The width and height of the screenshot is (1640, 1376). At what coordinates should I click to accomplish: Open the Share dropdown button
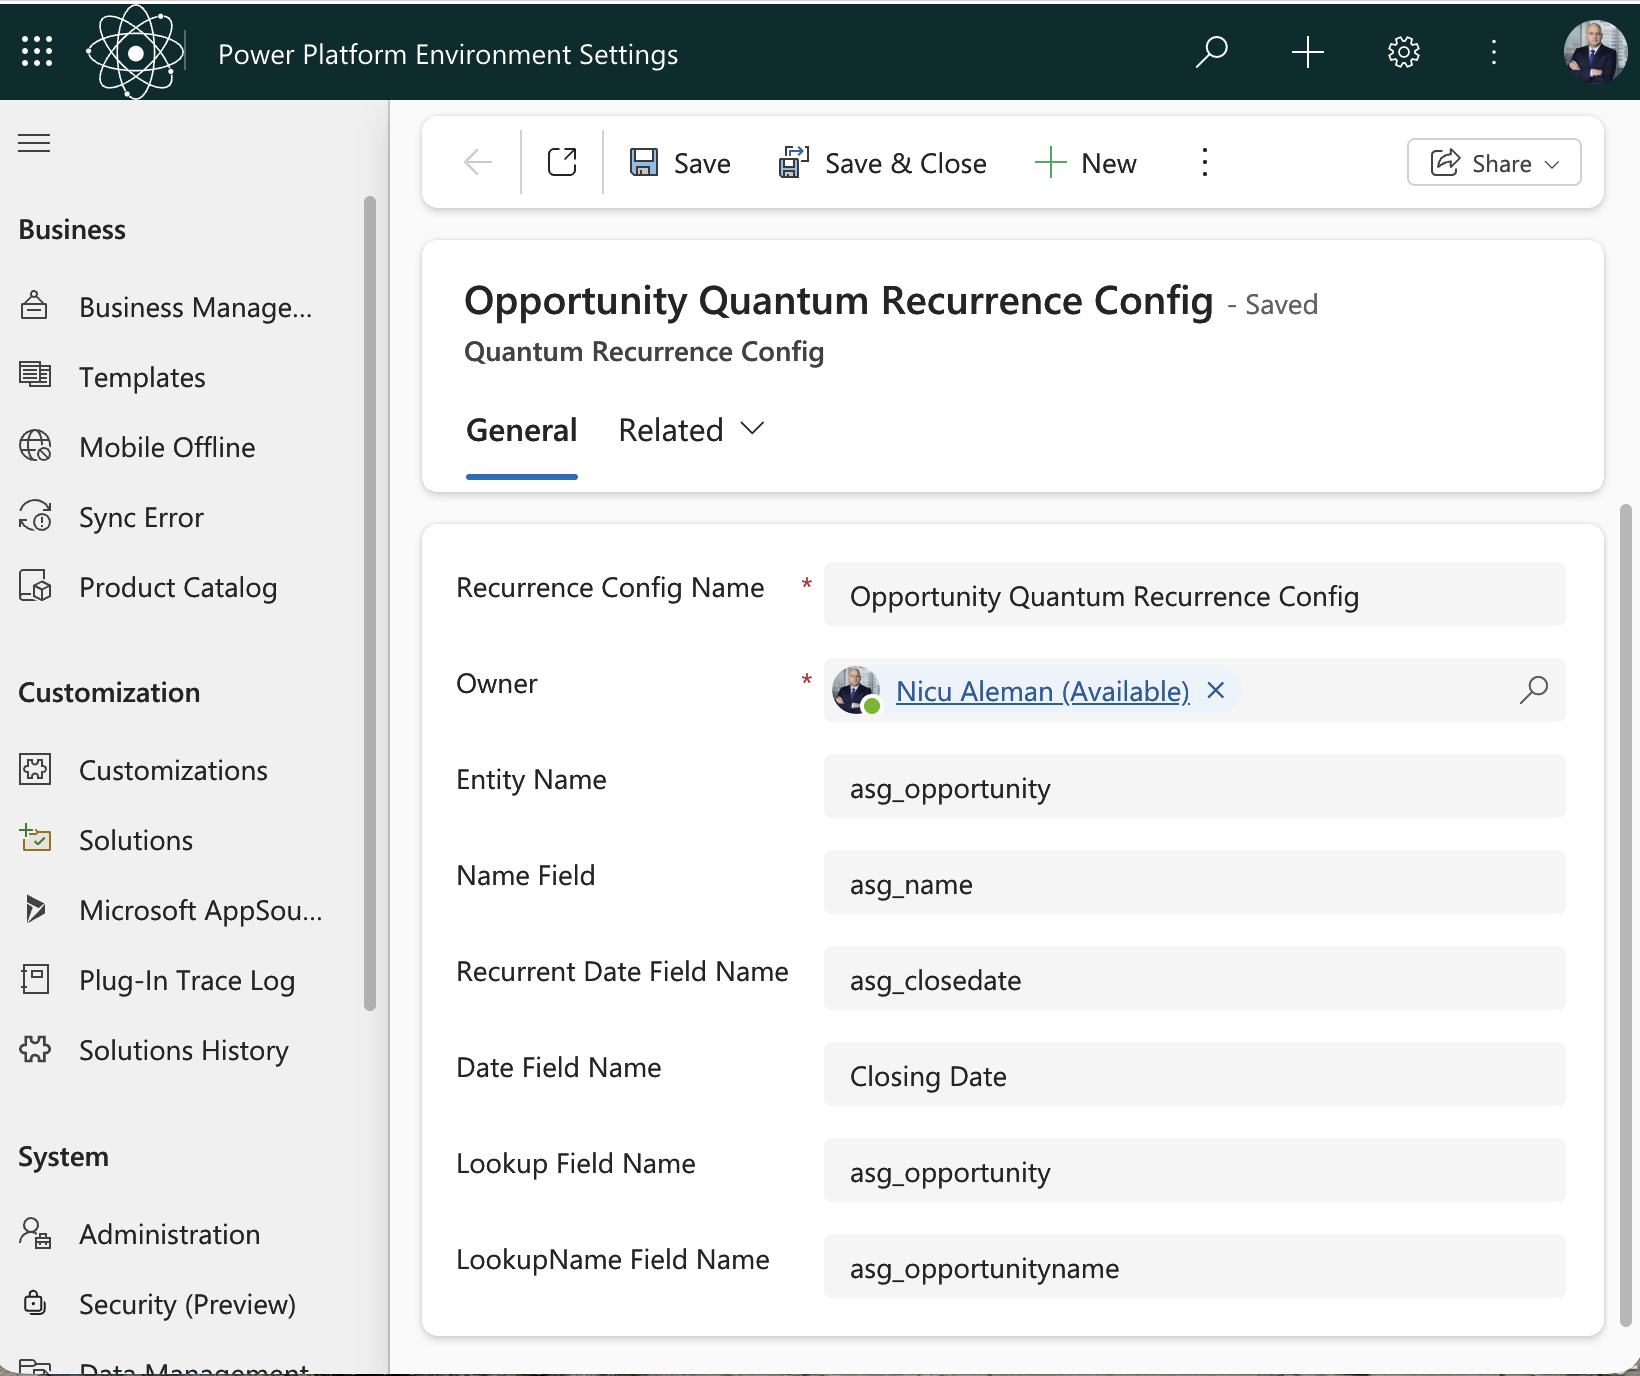[x=1494, y=163]
